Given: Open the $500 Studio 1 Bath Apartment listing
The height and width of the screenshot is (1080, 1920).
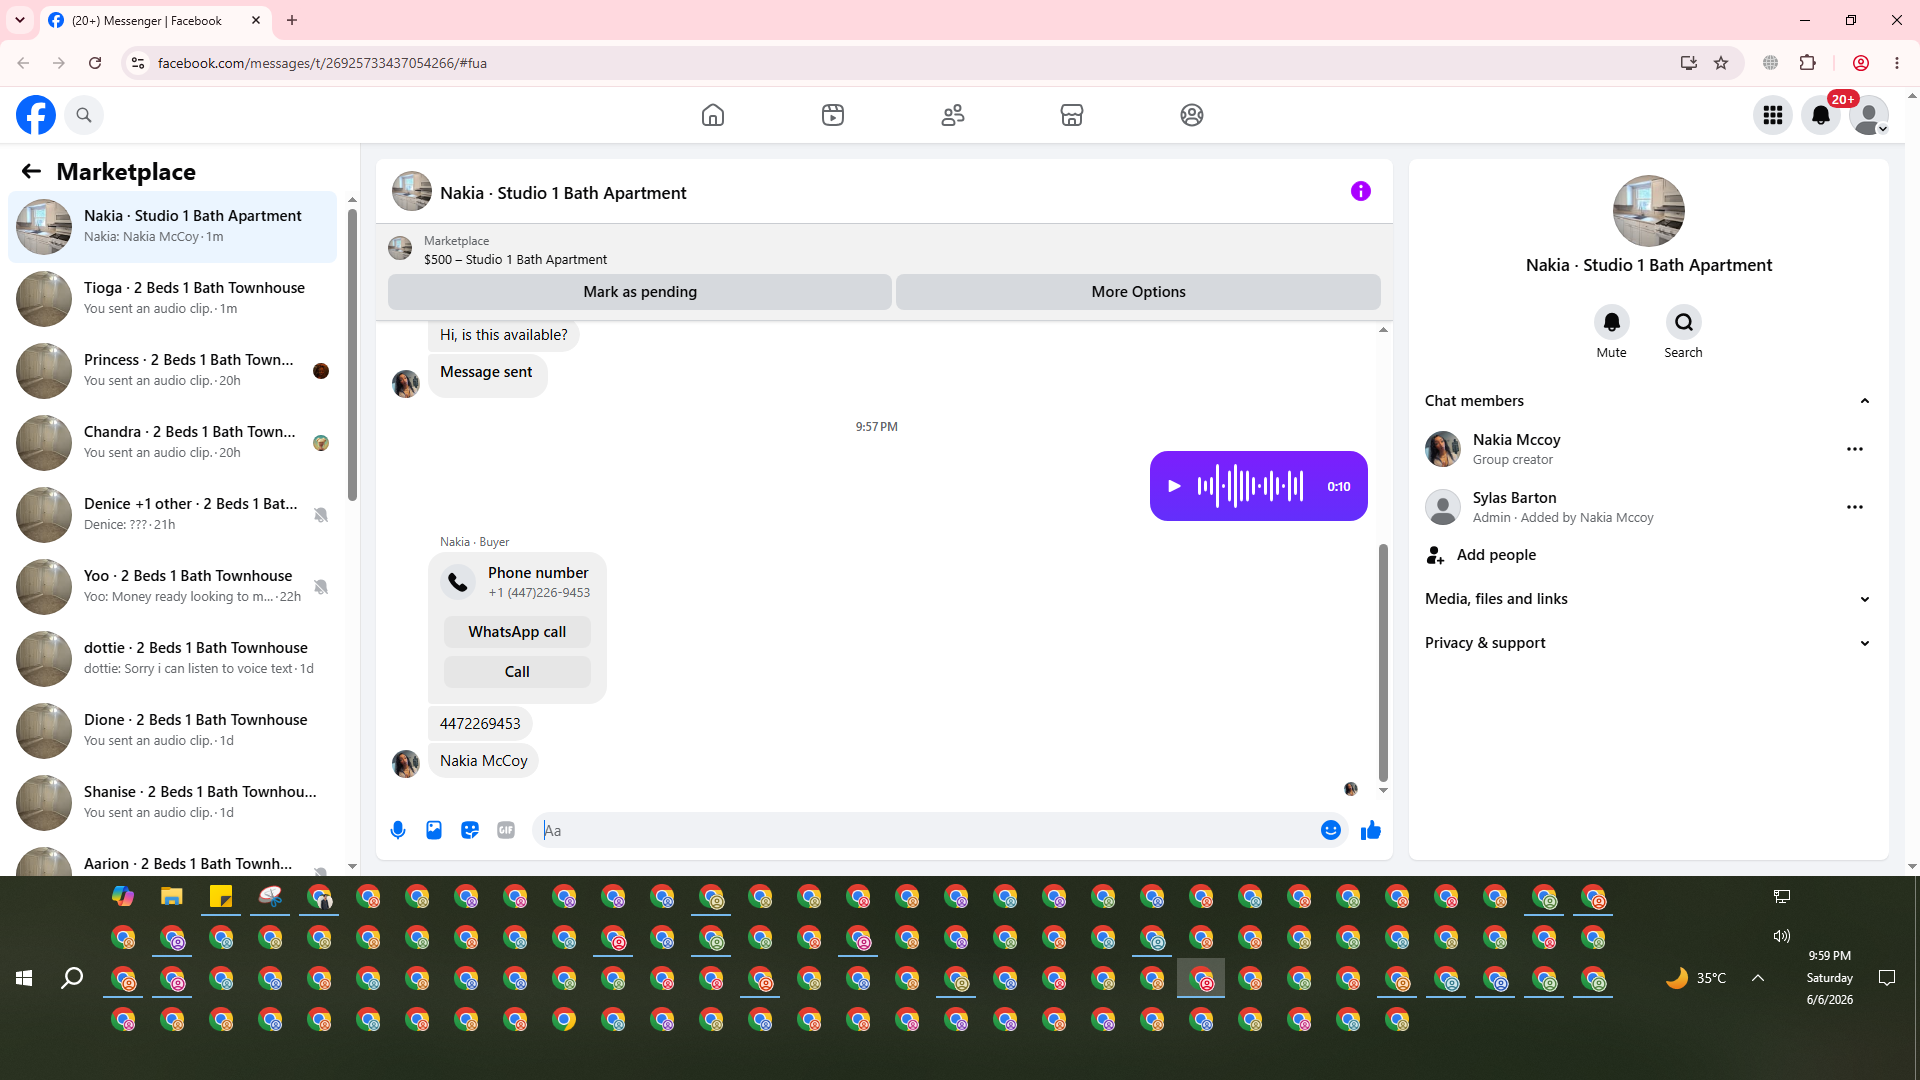Looking at the screenshot, I should pyautogui.click(x=515, y=259).
